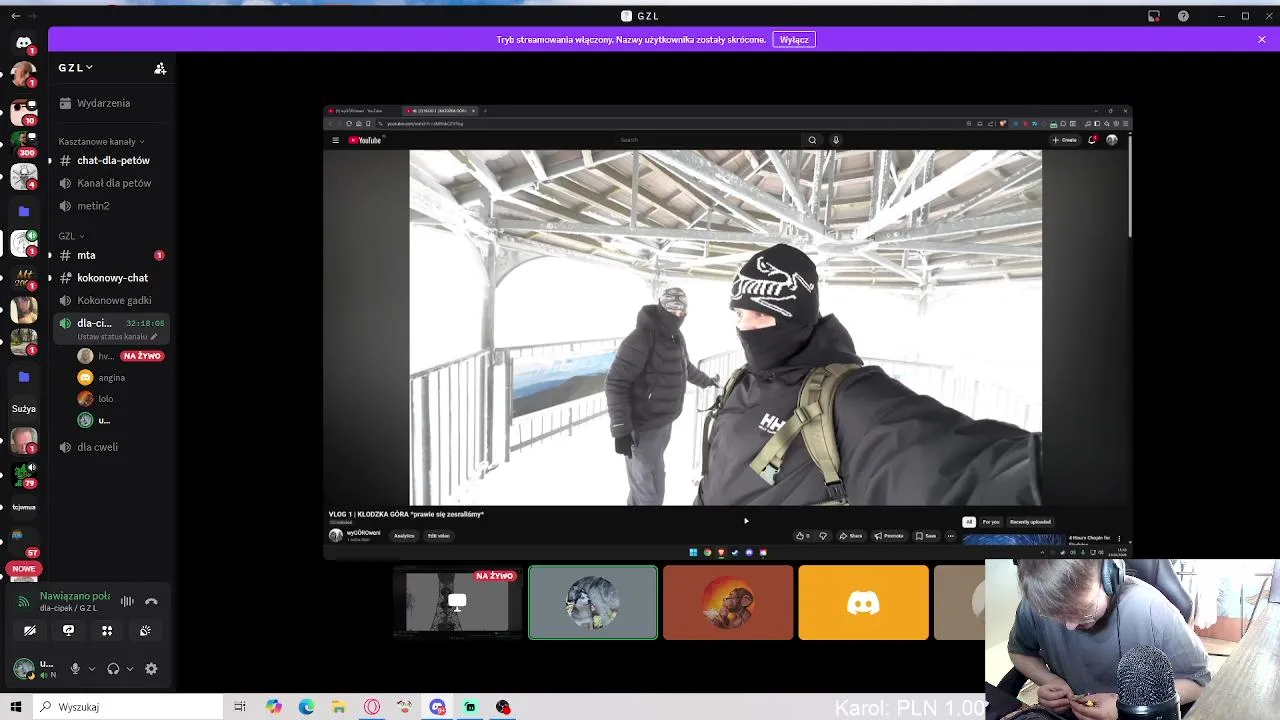Toggle noise suppression waveform icon
The image size is (1280, 720).
point(127,601)
